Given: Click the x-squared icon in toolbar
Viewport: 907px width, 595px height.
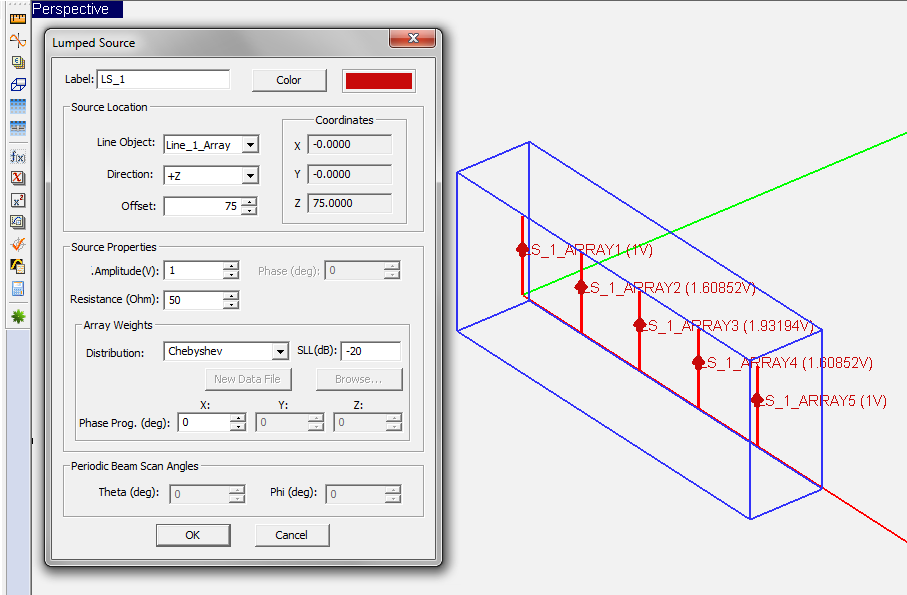Looking at the screenshot, I should [x=17, y=200].
